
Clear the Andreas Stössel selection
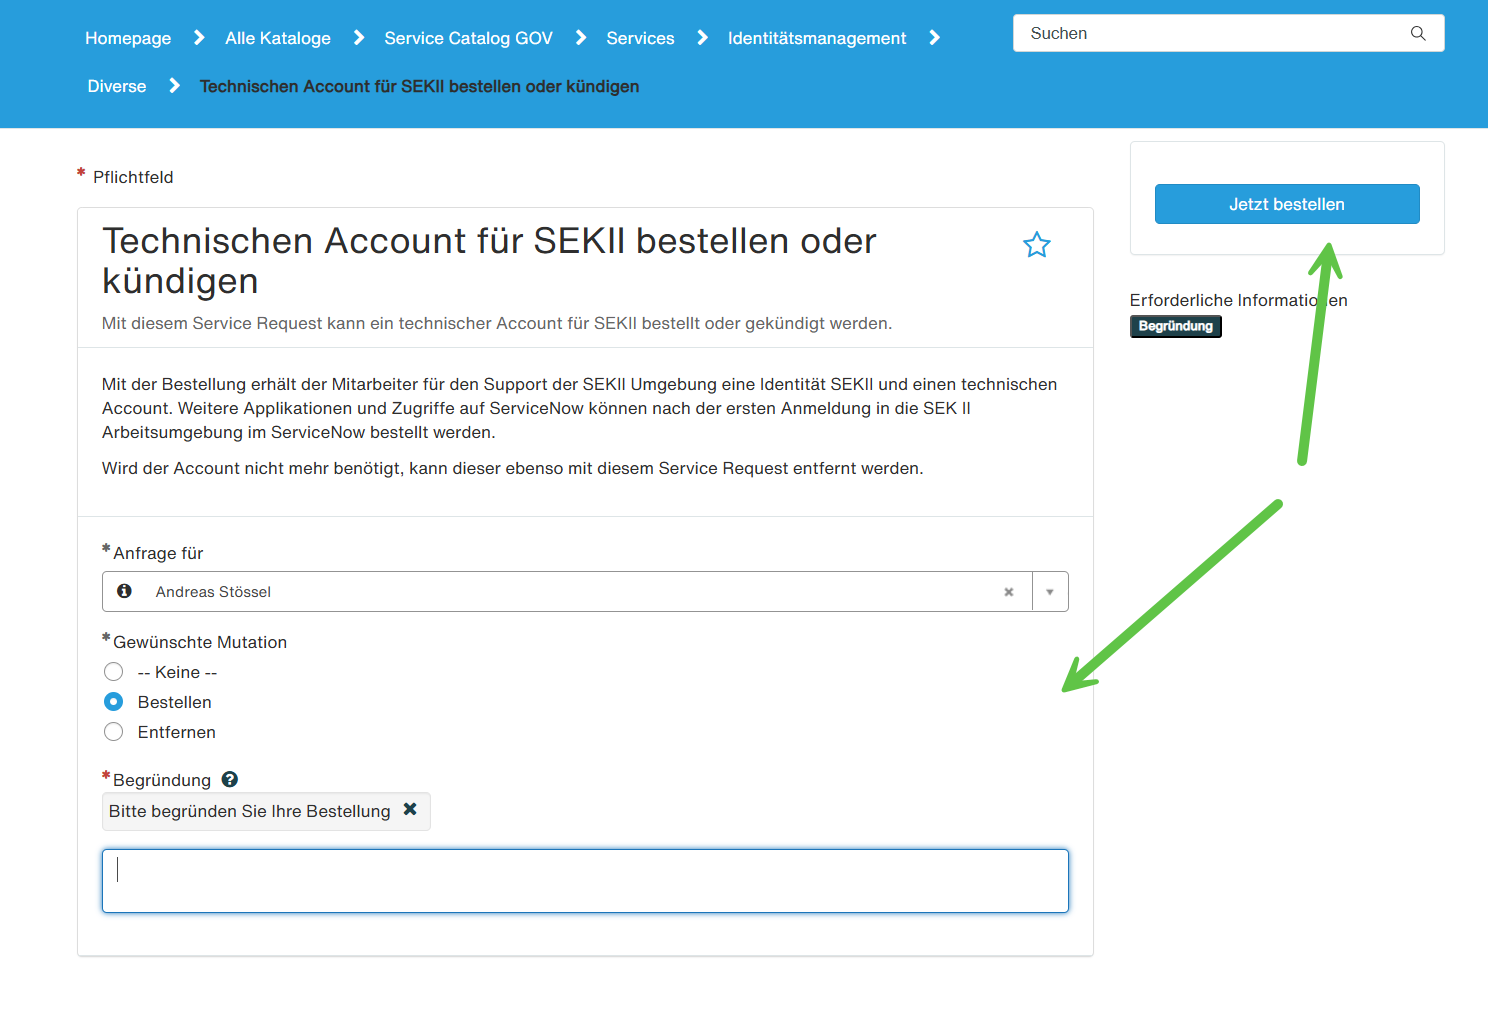pos(1009,592)
